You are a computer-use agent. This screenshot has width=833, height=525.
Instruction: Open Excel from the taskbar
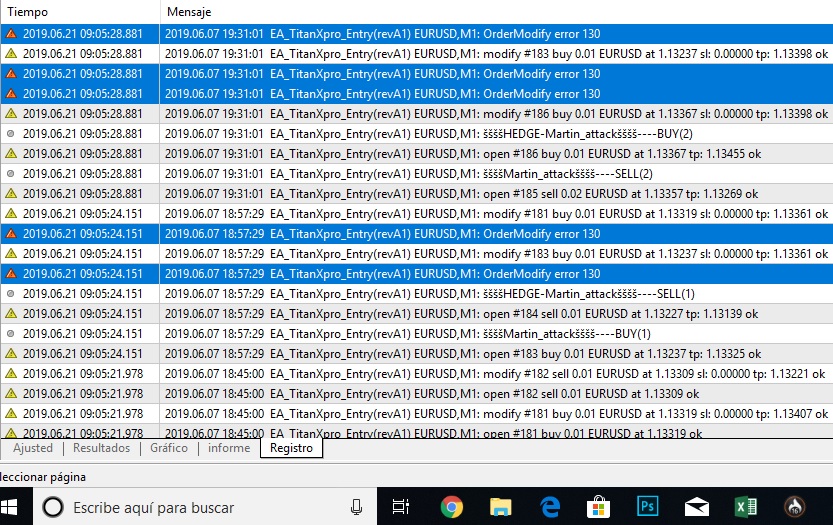coord(745,507)
